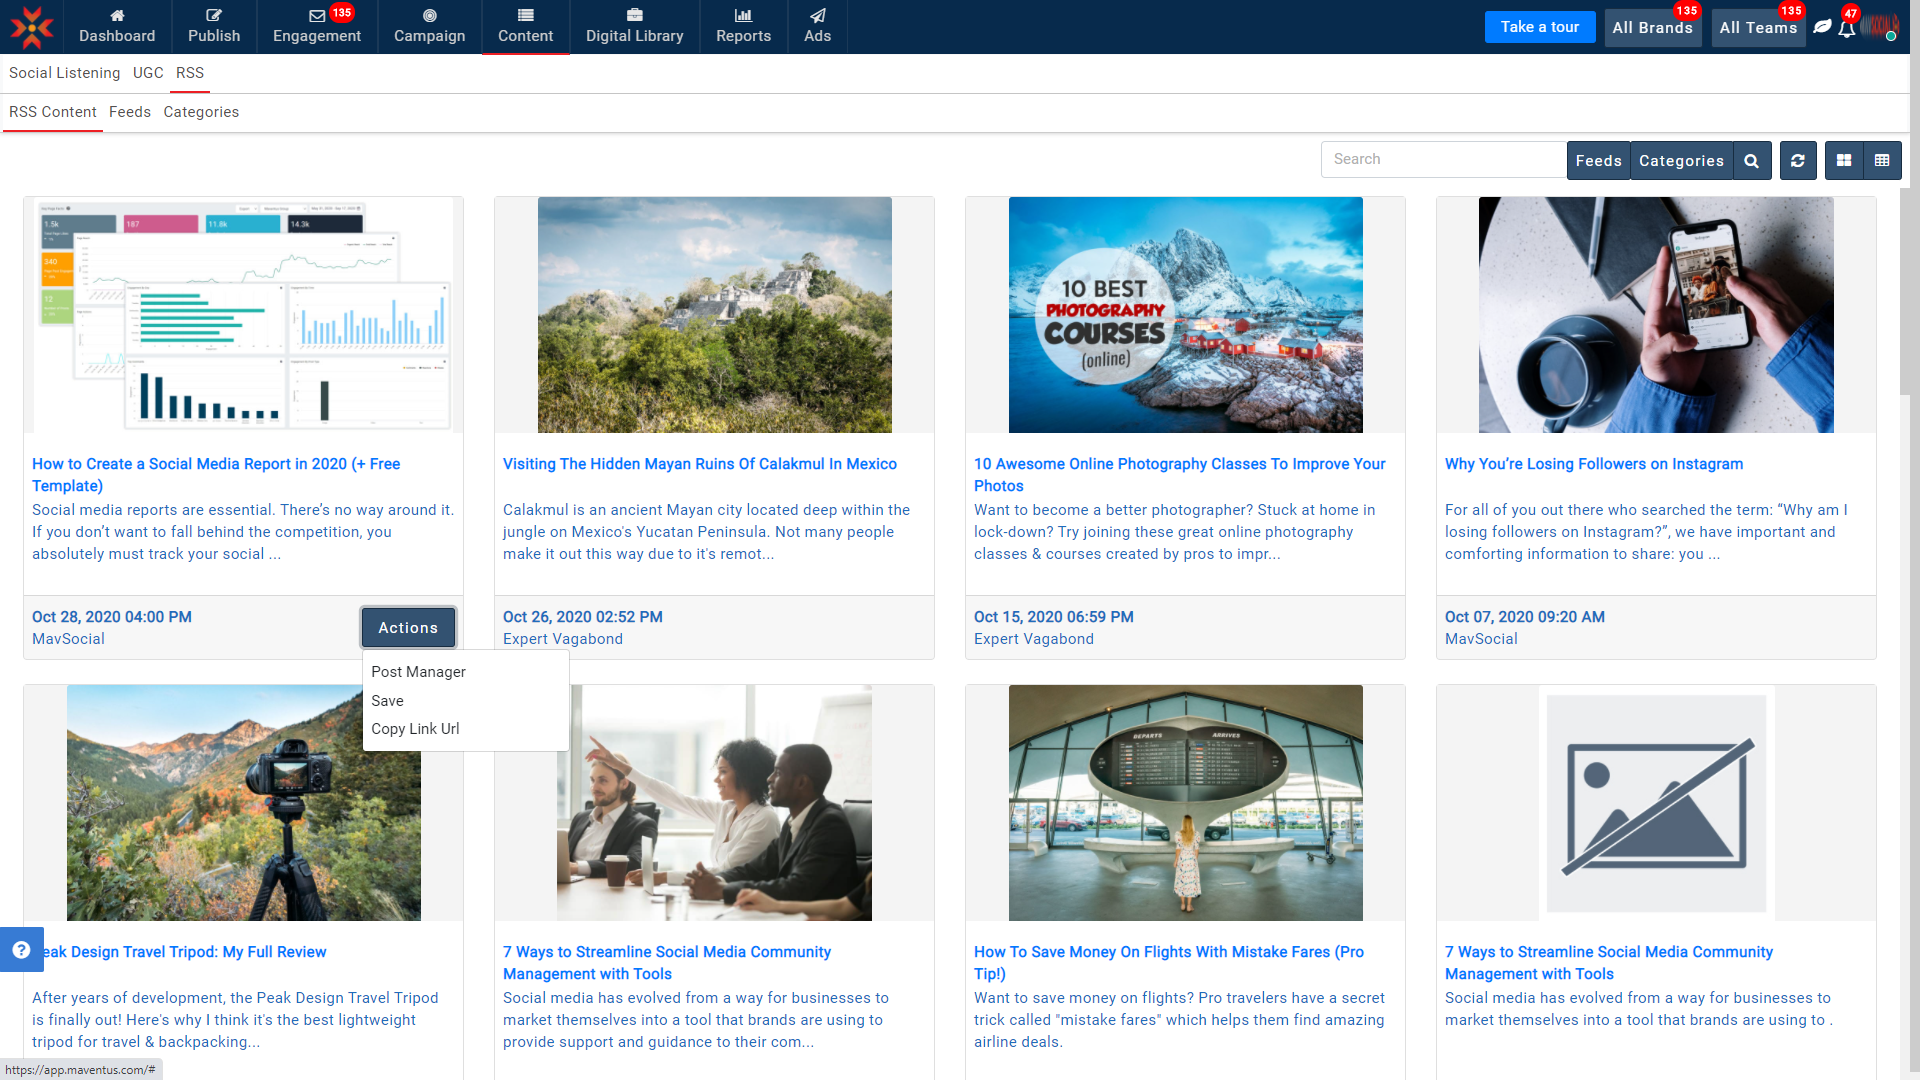Open the notifications bell icon
Viewport: 1920px width, 1080px height.
pos(1847,28)
